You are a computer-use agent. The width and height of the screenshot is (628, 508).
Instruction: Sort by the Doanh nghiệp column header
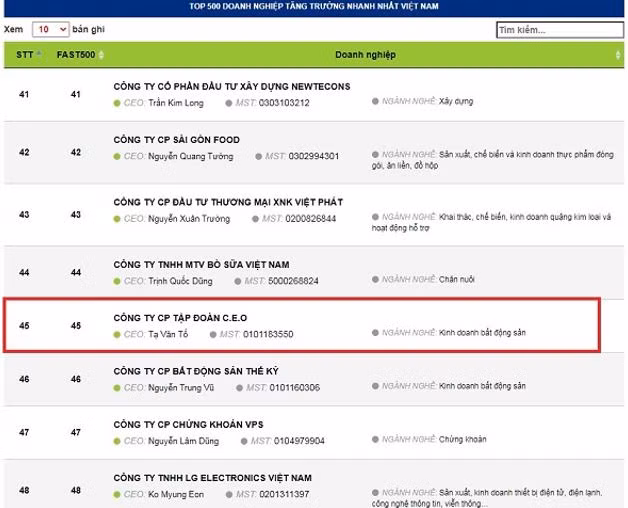(365, 54)
